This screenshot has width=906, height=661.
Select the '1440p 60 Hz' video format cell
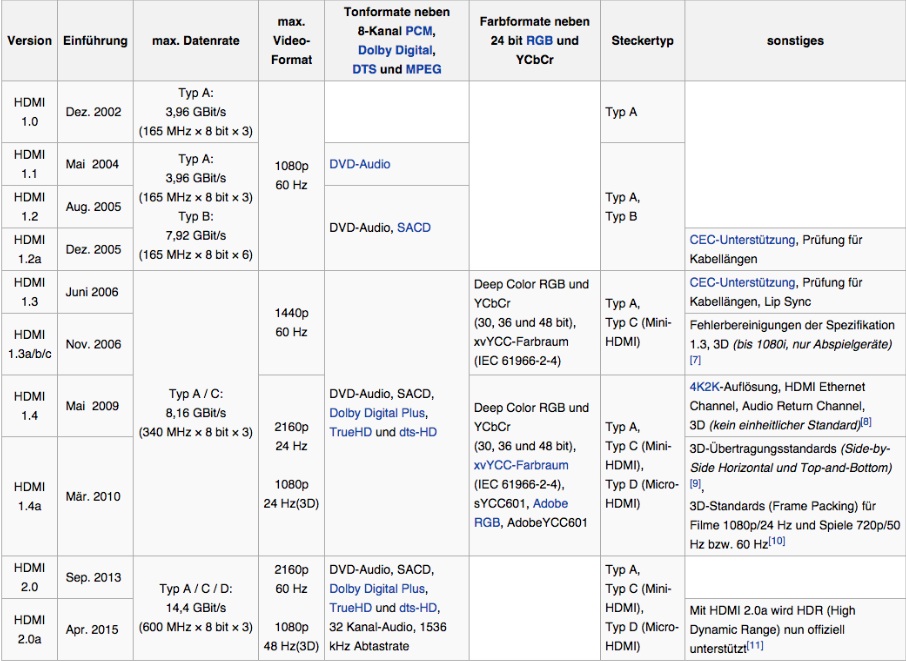click(x=291, y=322)
